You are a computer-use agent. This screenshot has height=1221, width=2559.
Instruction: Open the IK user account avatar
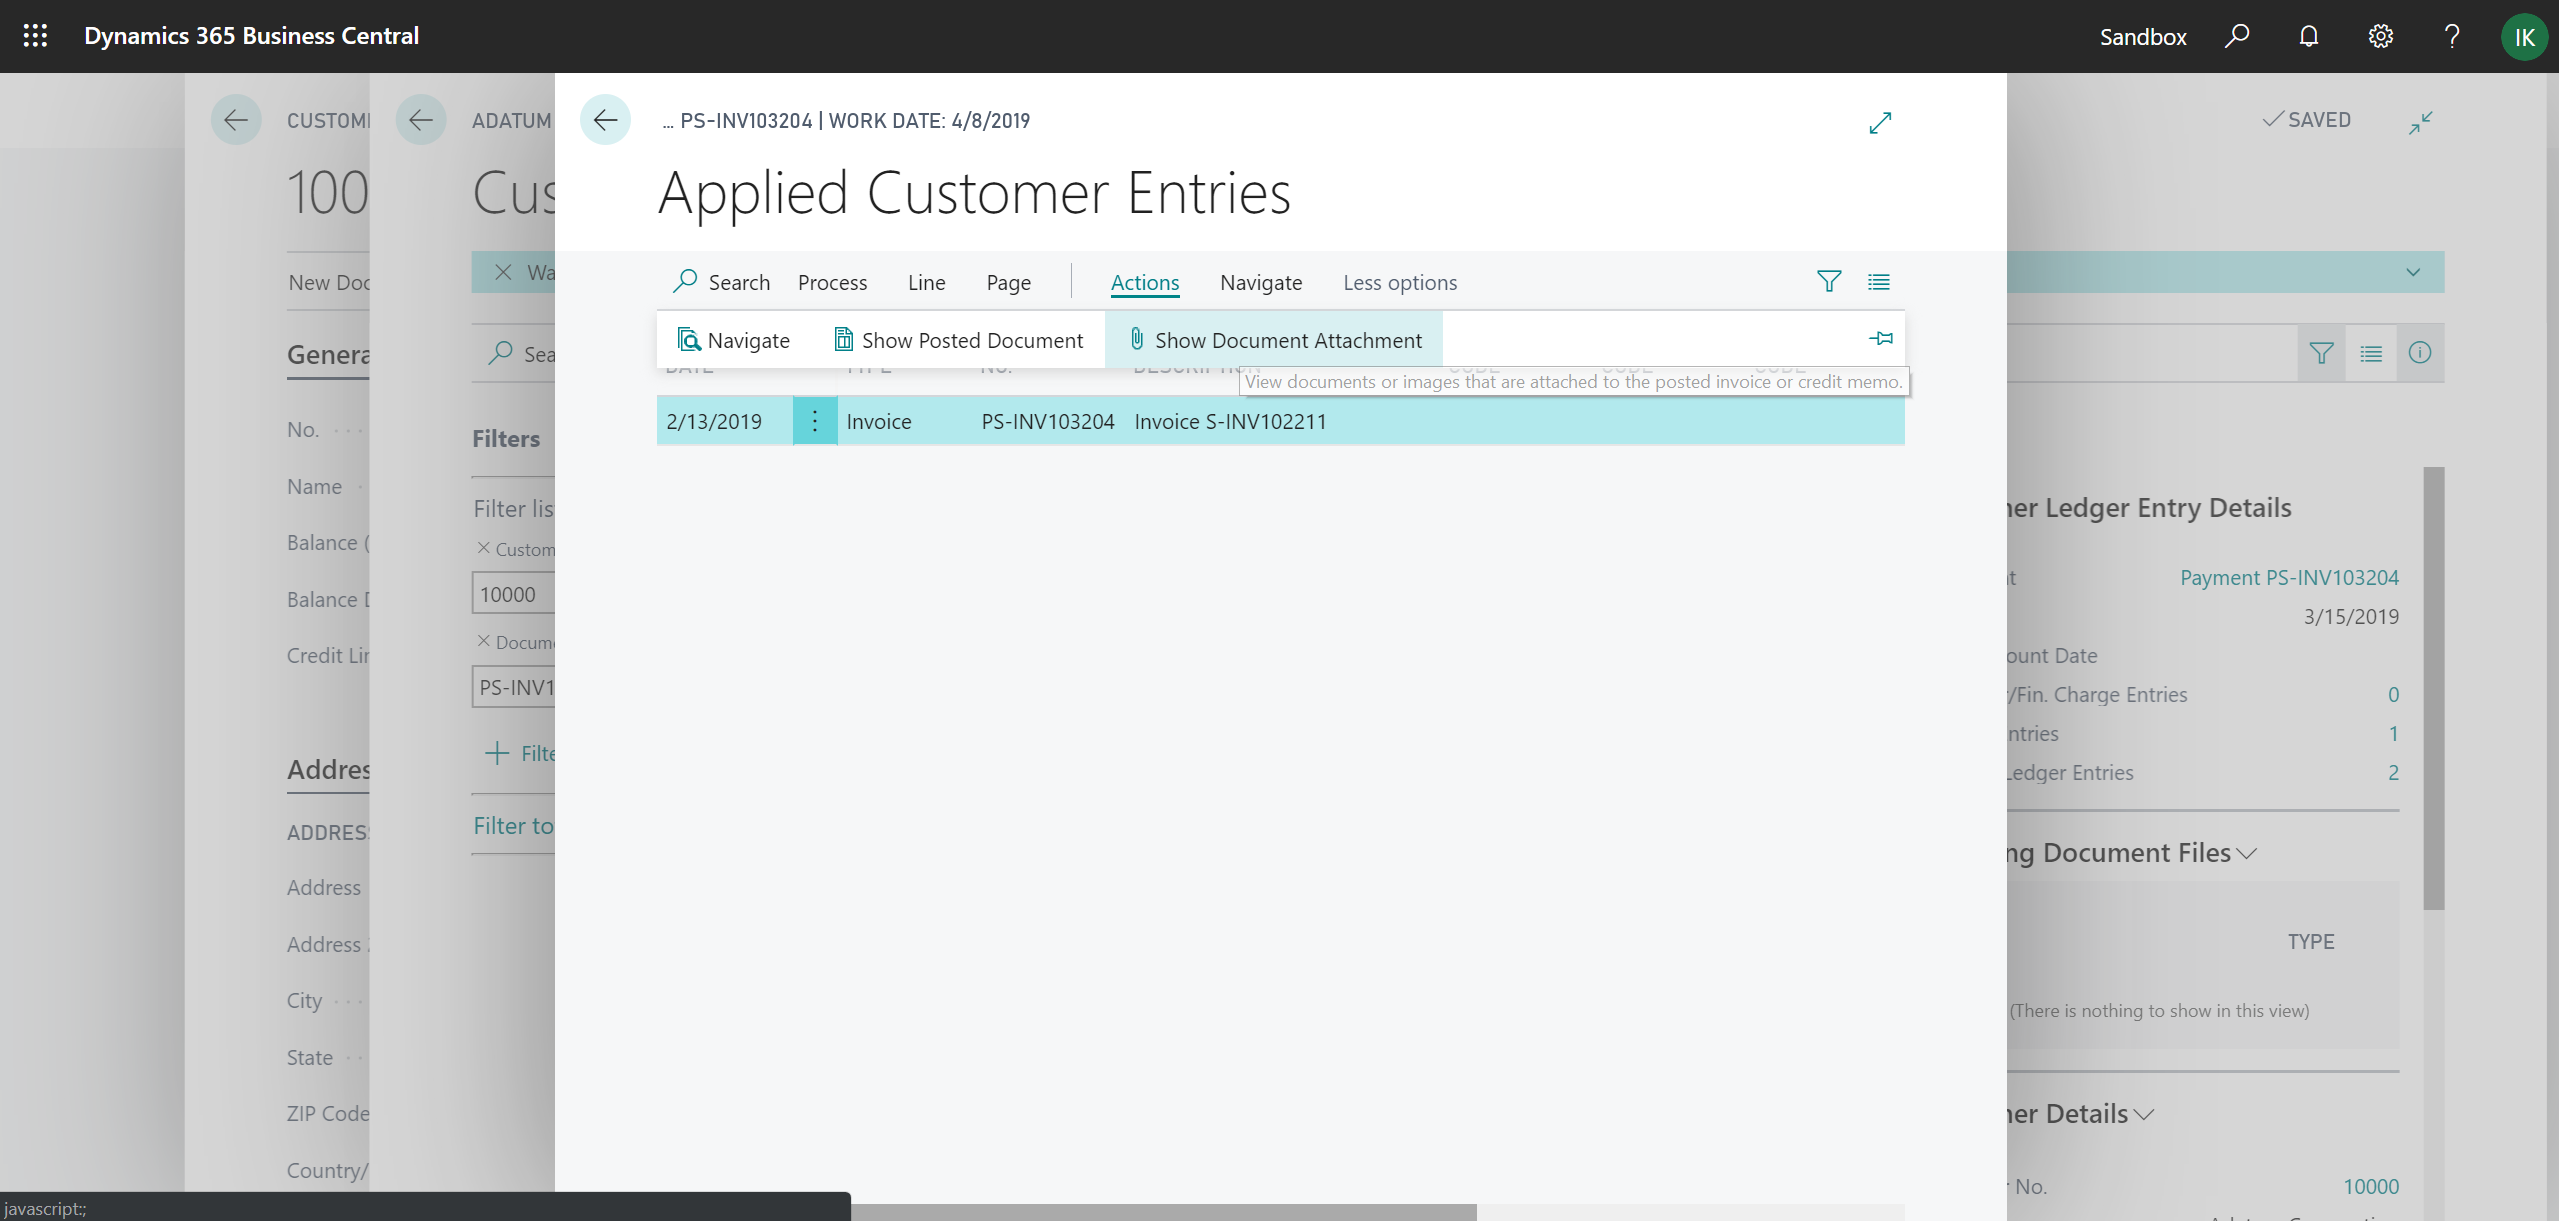[2524, 36]
